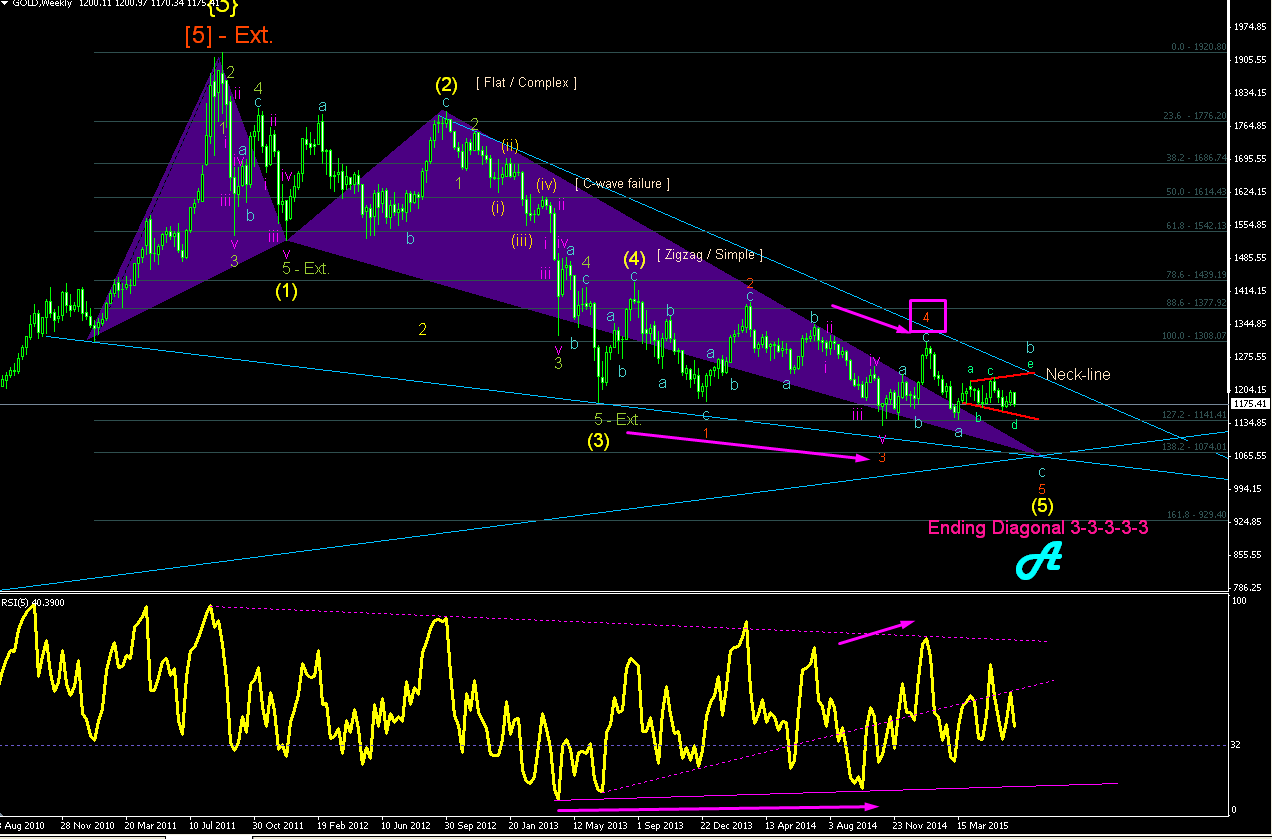1272x839 pixels.
Task: Select the current price tag 1175.41
Action: (x=1250, y=404)
